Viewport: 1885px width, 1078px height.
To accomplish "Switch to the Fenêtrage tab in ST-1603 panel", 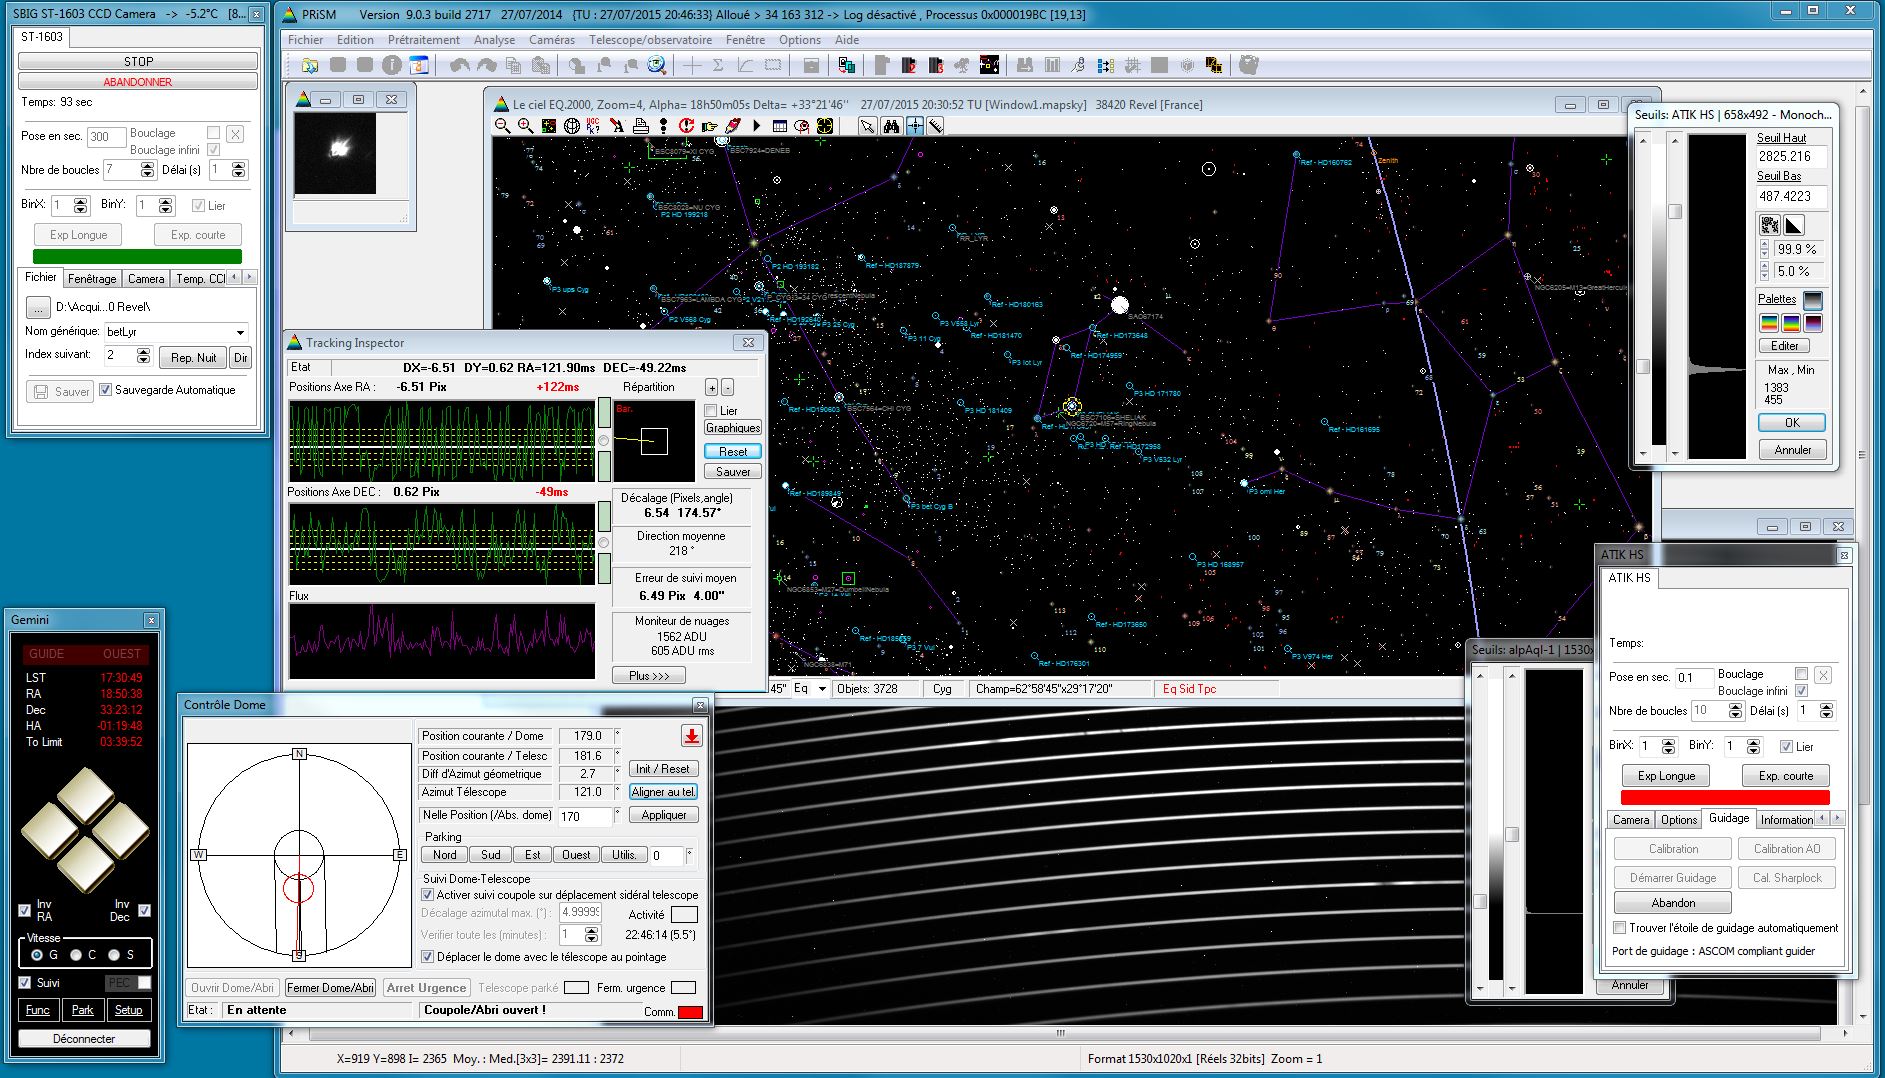I will [92, 279].
